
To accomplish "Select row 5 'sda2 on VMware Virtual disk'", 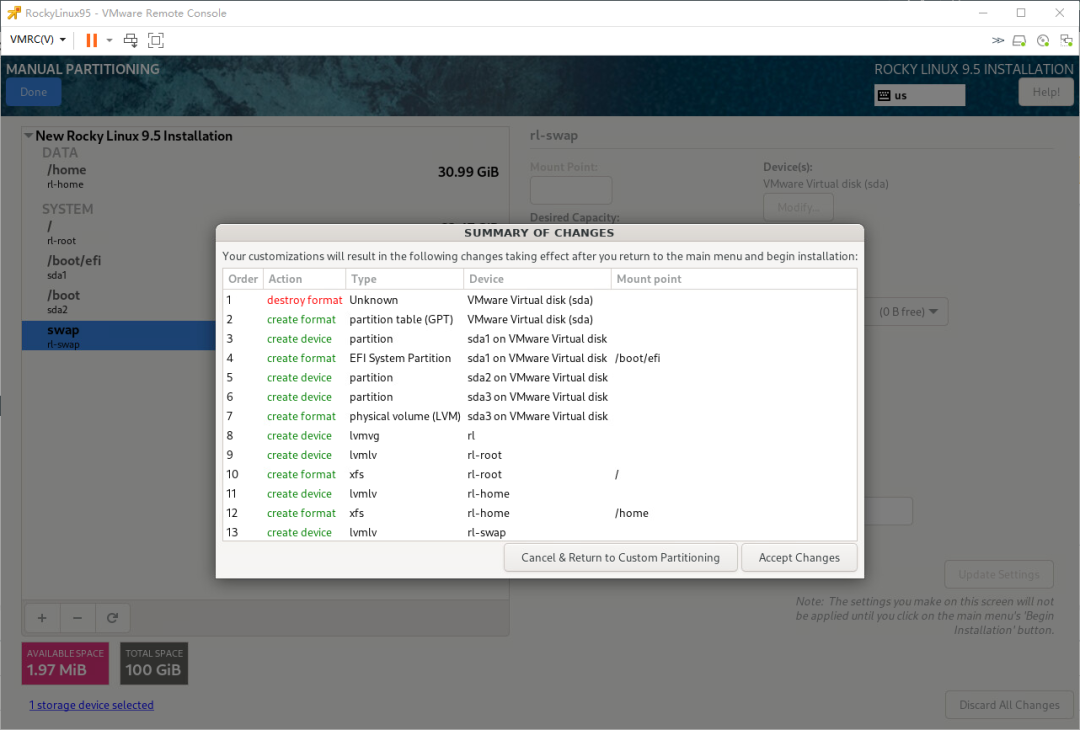I will (537, 377).
